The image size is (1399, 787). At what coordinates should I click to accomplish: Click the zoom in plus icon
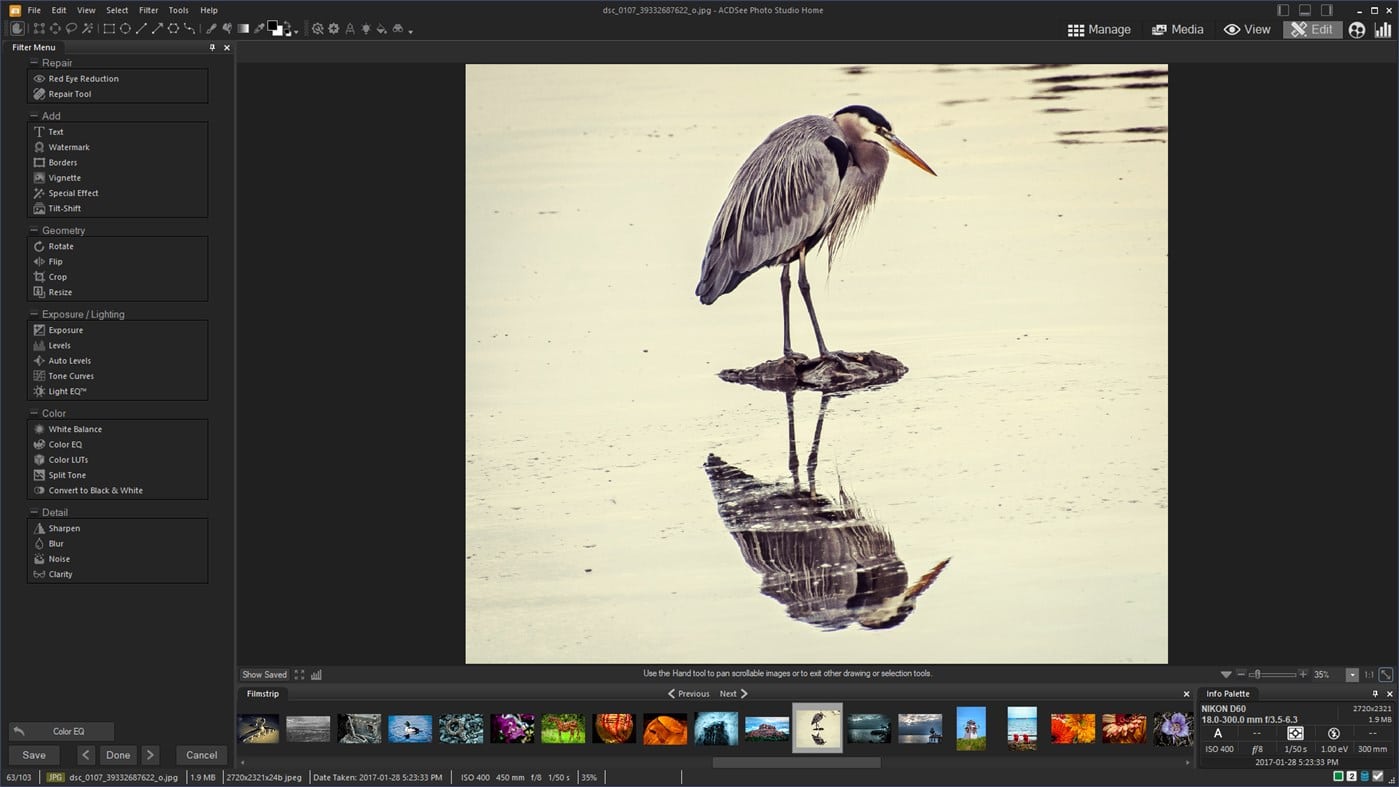coord(1302,675)
